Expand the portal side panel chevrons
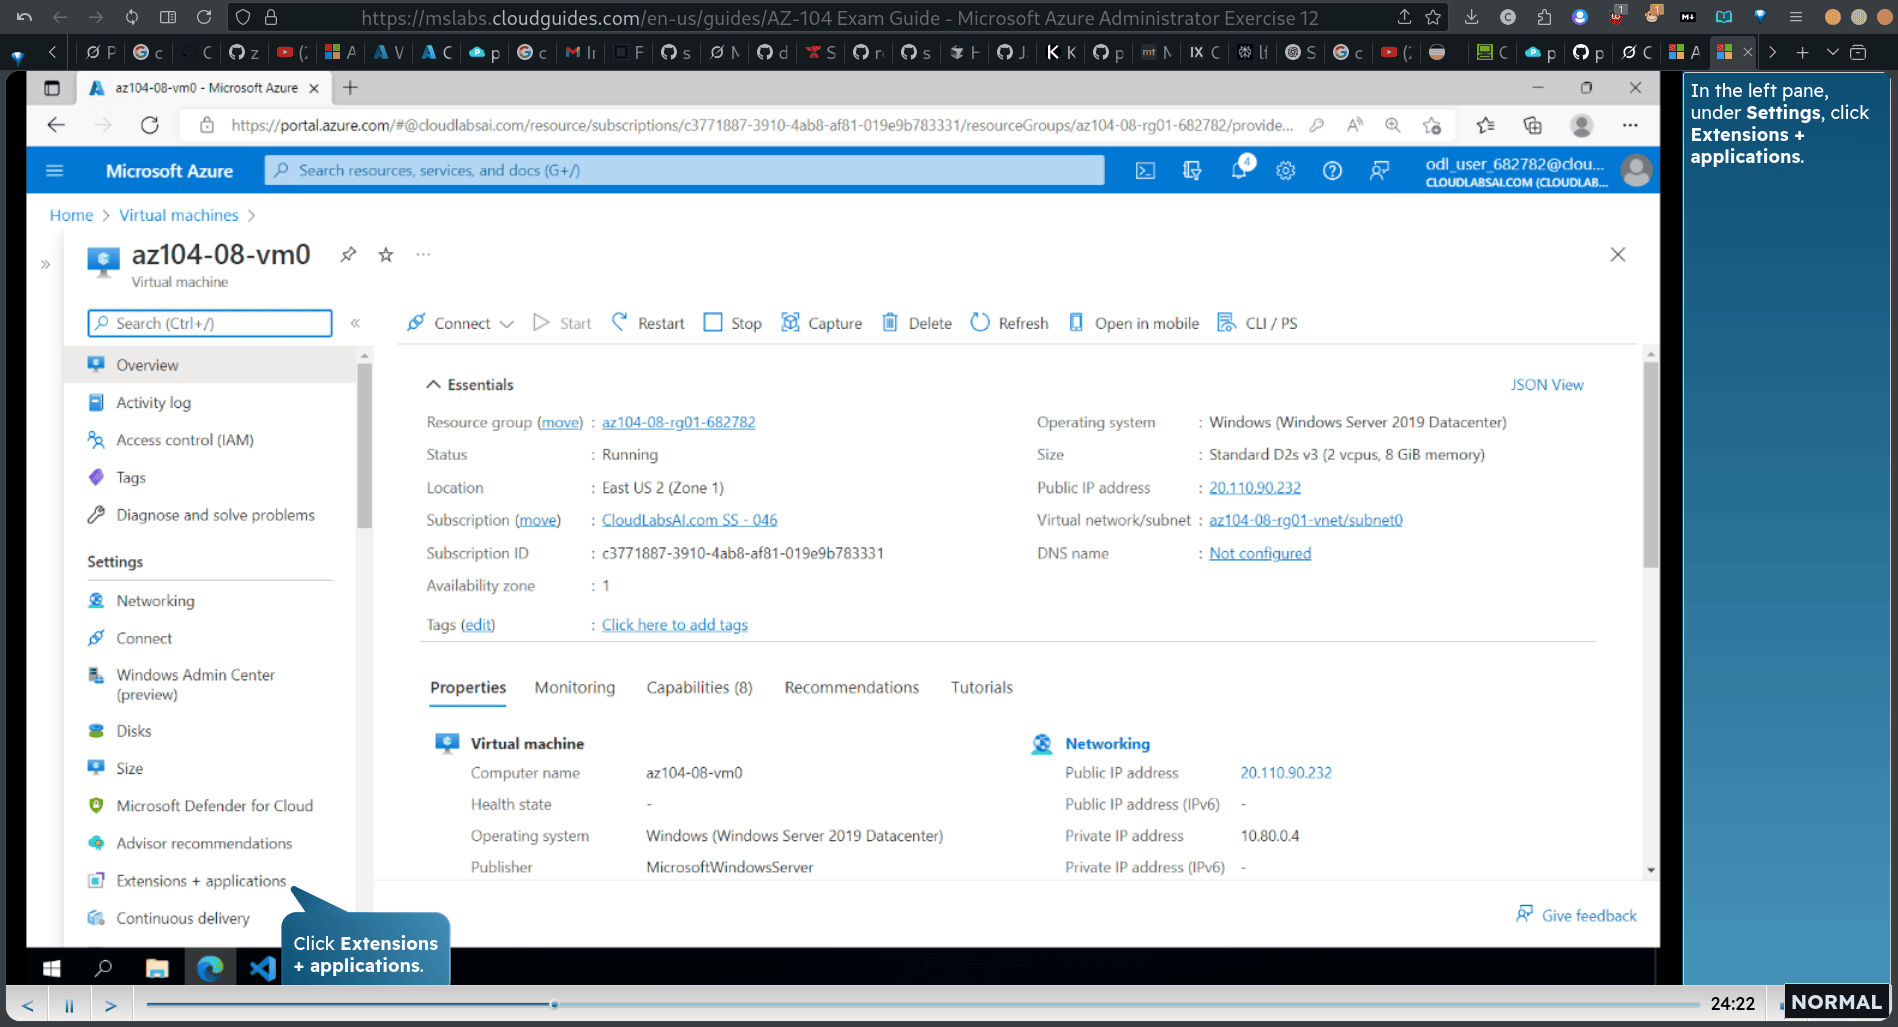This screenshot has width=1898, height=1027. [x=45, y=265]
